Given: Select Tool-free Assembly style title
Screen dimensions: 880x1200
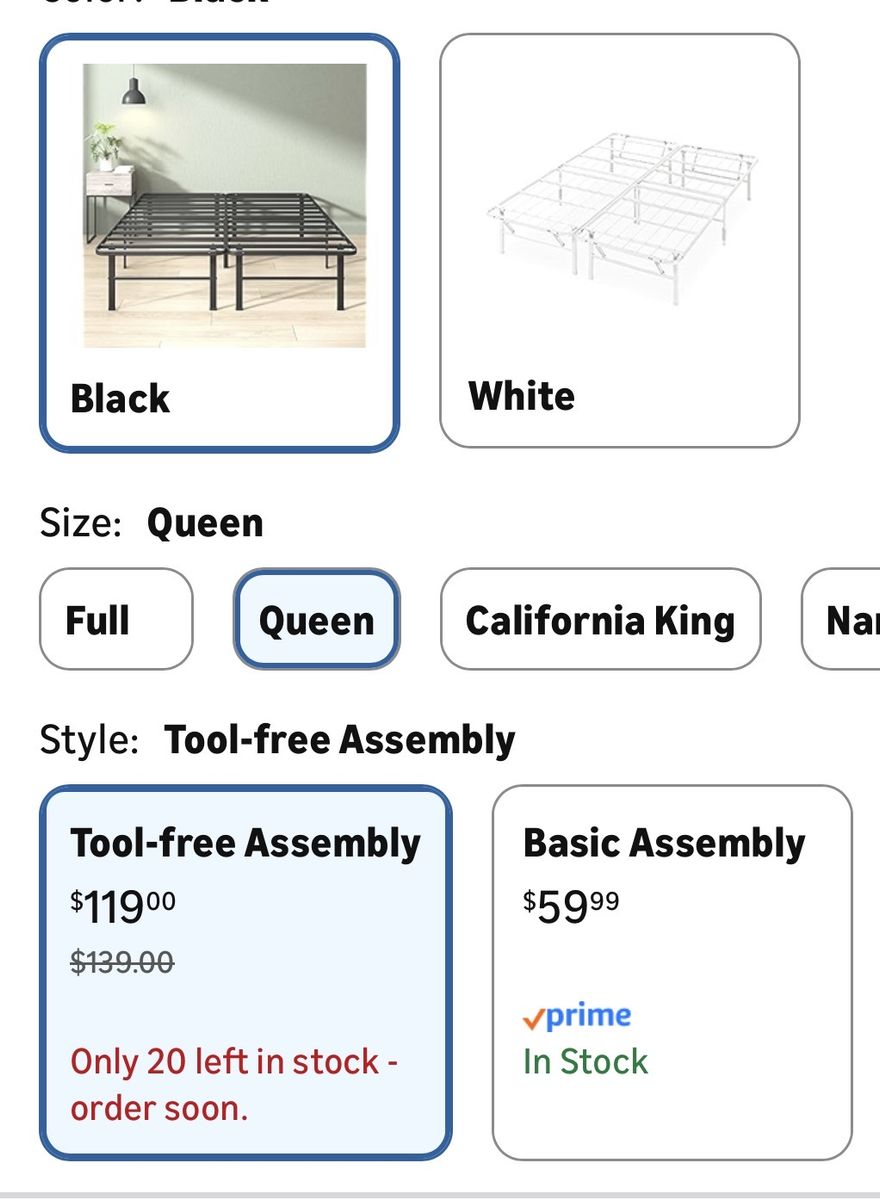Looking at the screenshot, I should [x=245, y=843].
